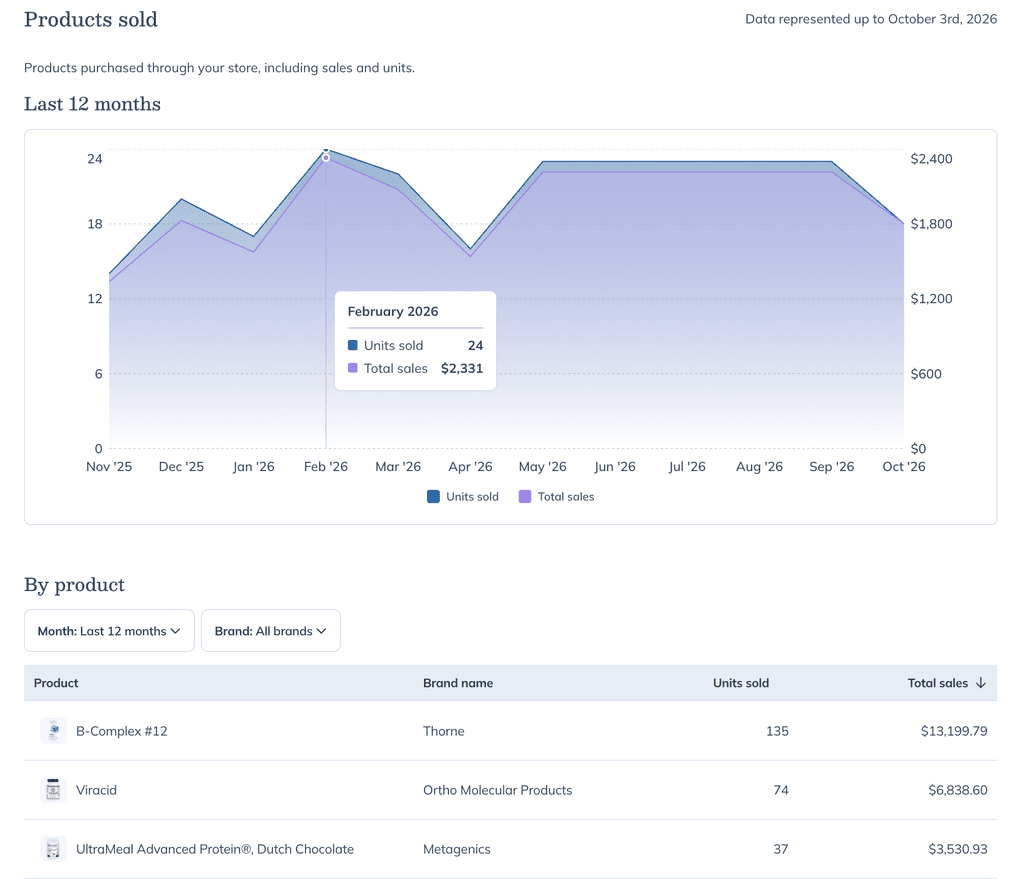Click the Thorne brand cell
1024x879 pixels.
click(443, 731)
